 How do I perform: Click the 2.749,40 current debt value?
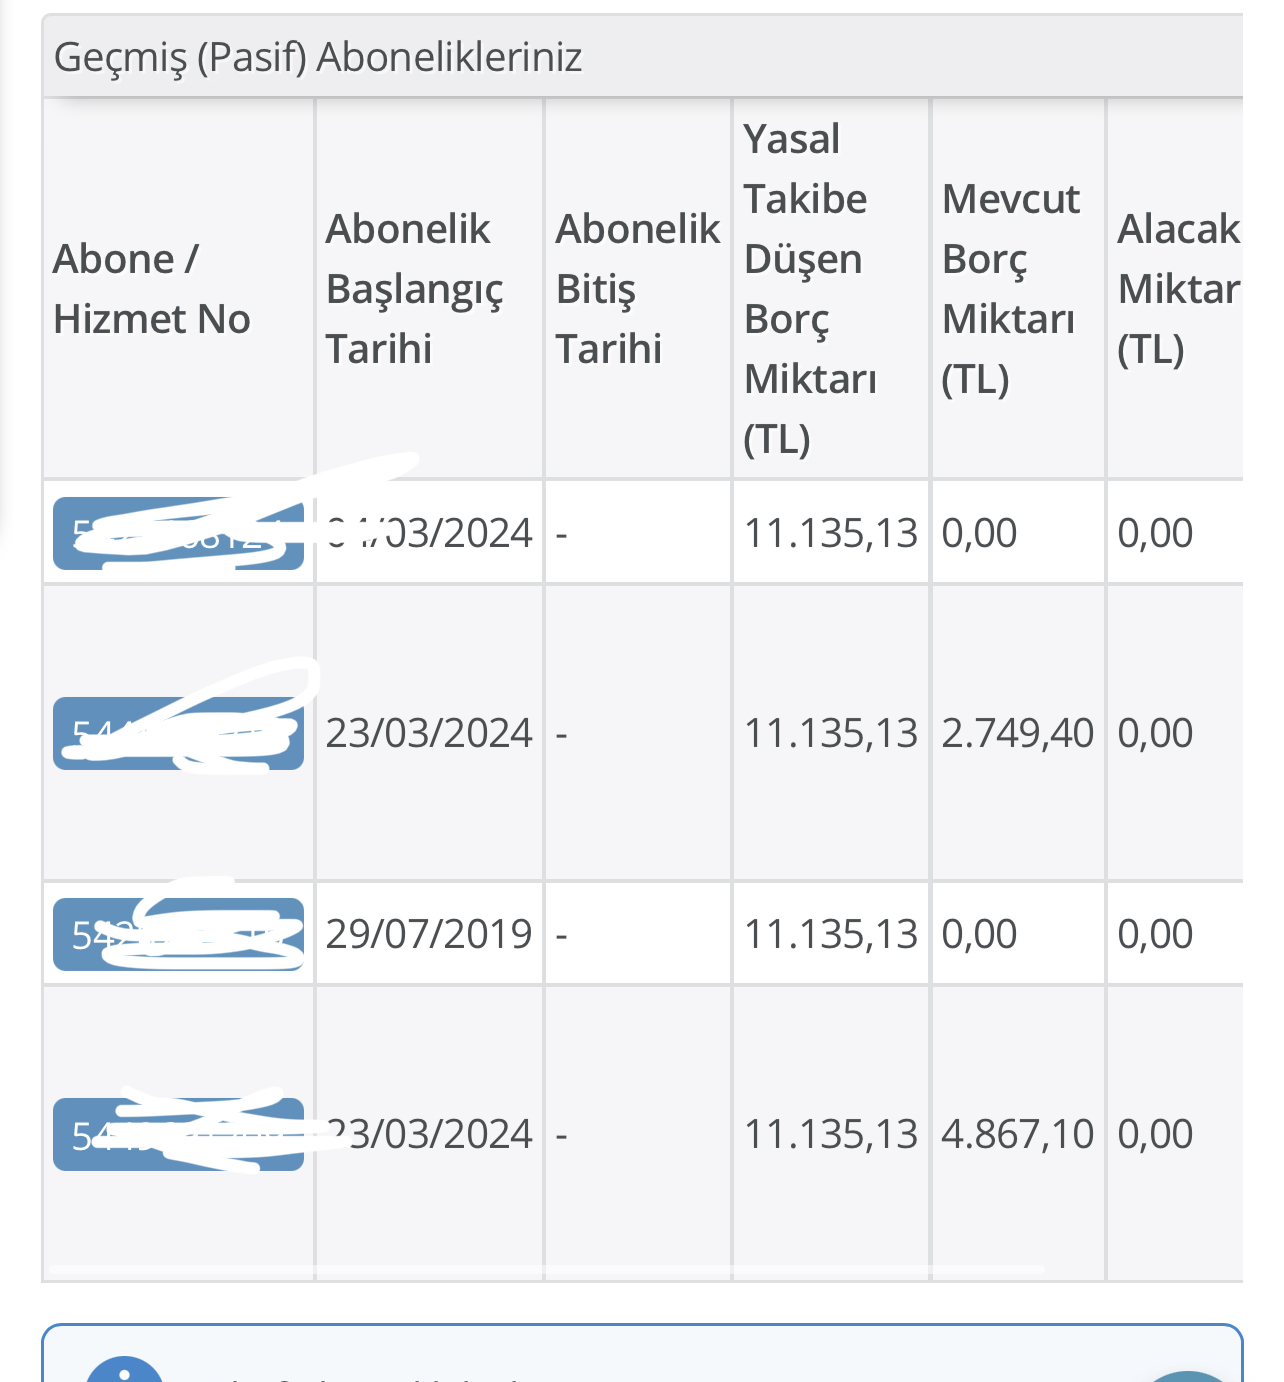1018,733
